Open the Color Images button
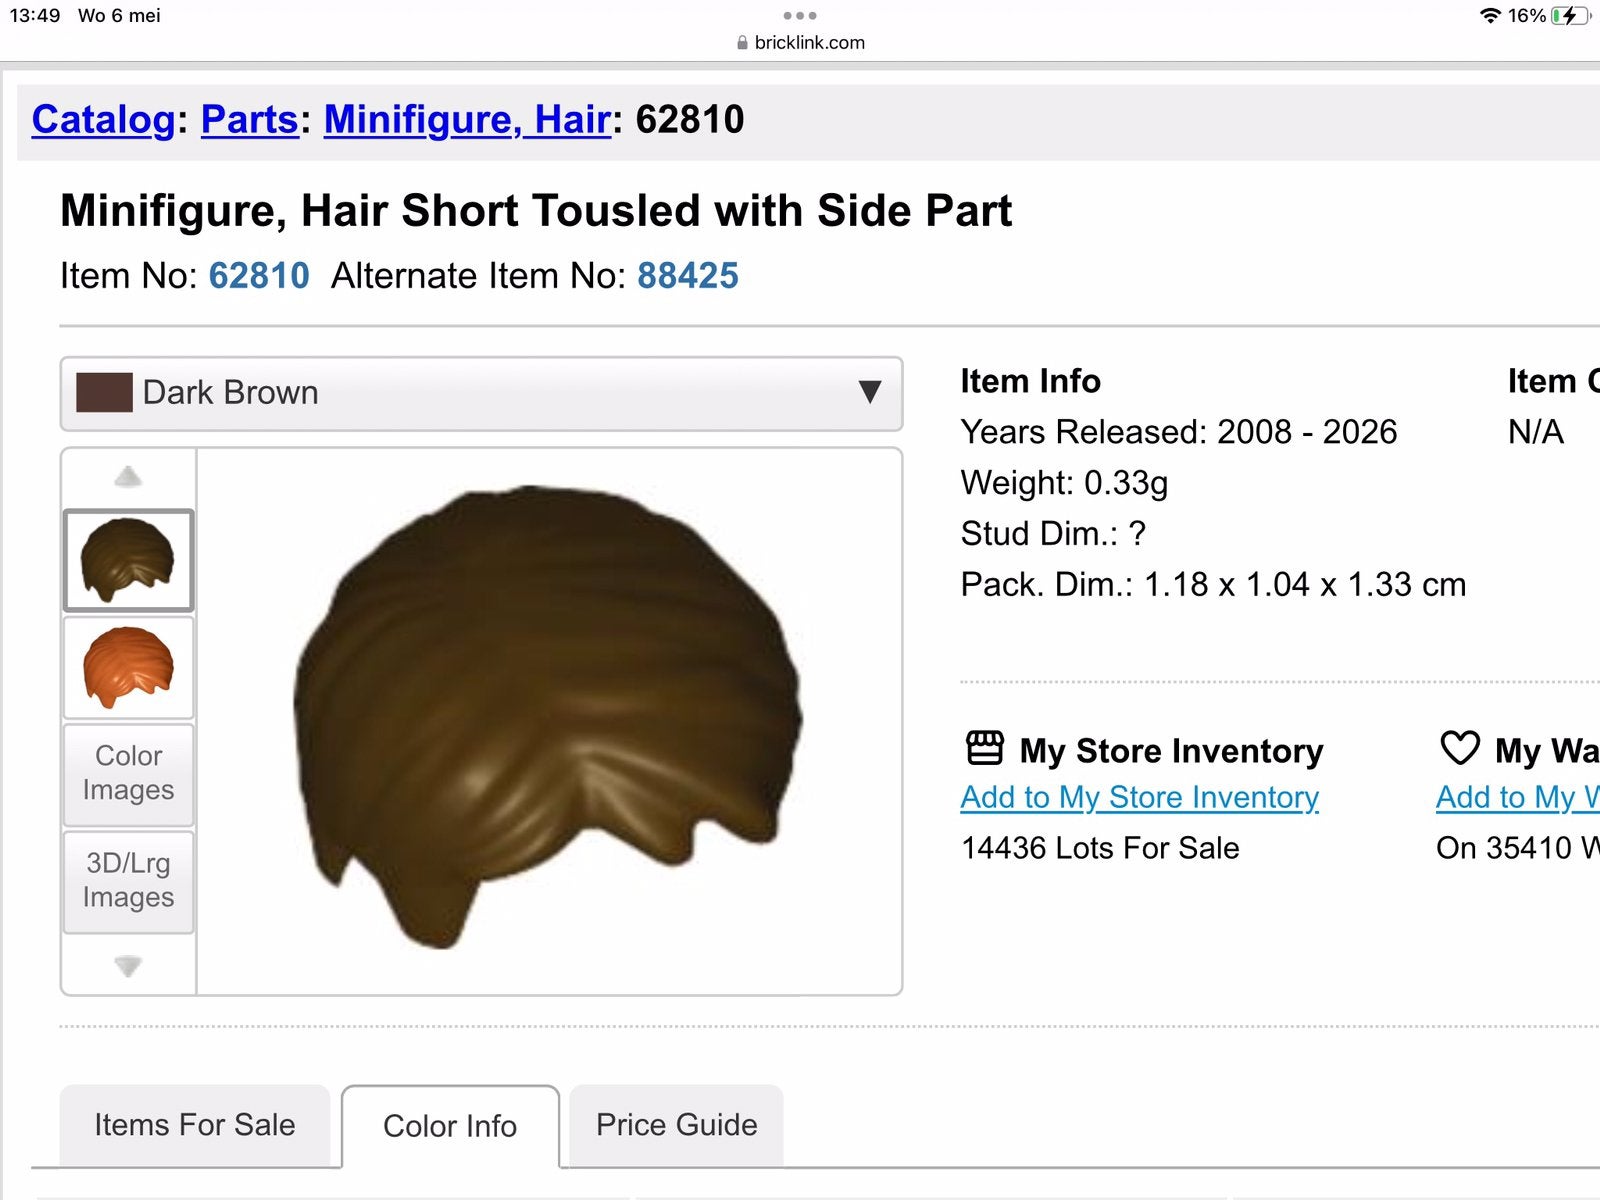 (128, 773)
